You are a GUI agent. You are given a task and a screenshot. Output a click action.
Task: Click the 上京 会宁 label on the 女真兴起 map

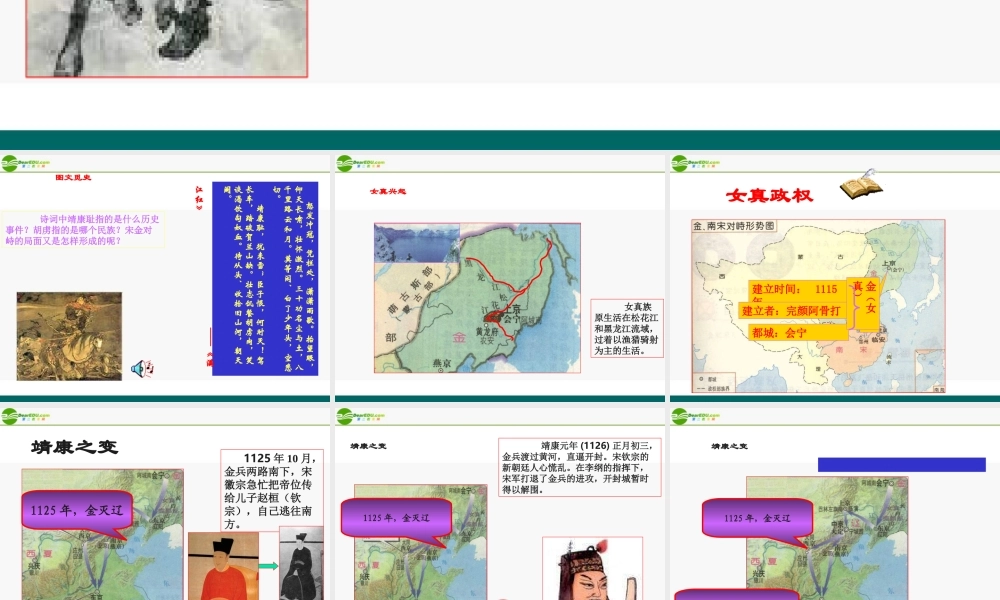coord(512,314)
